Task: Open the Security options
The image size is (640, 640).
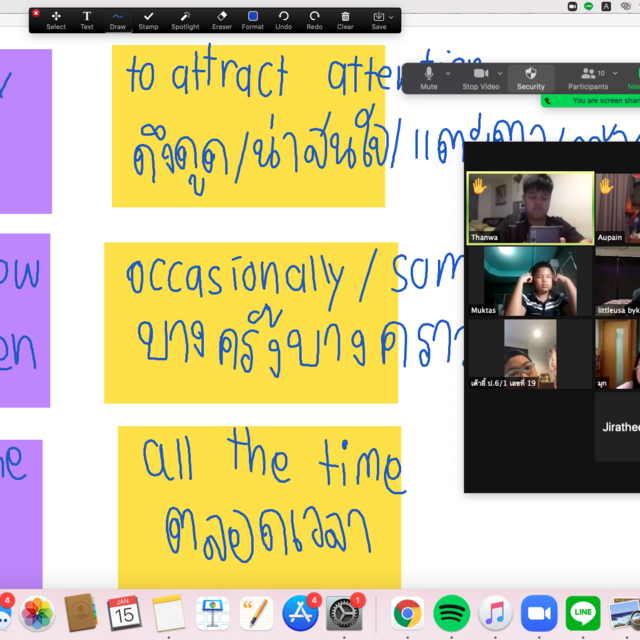Action: (531, 78)
